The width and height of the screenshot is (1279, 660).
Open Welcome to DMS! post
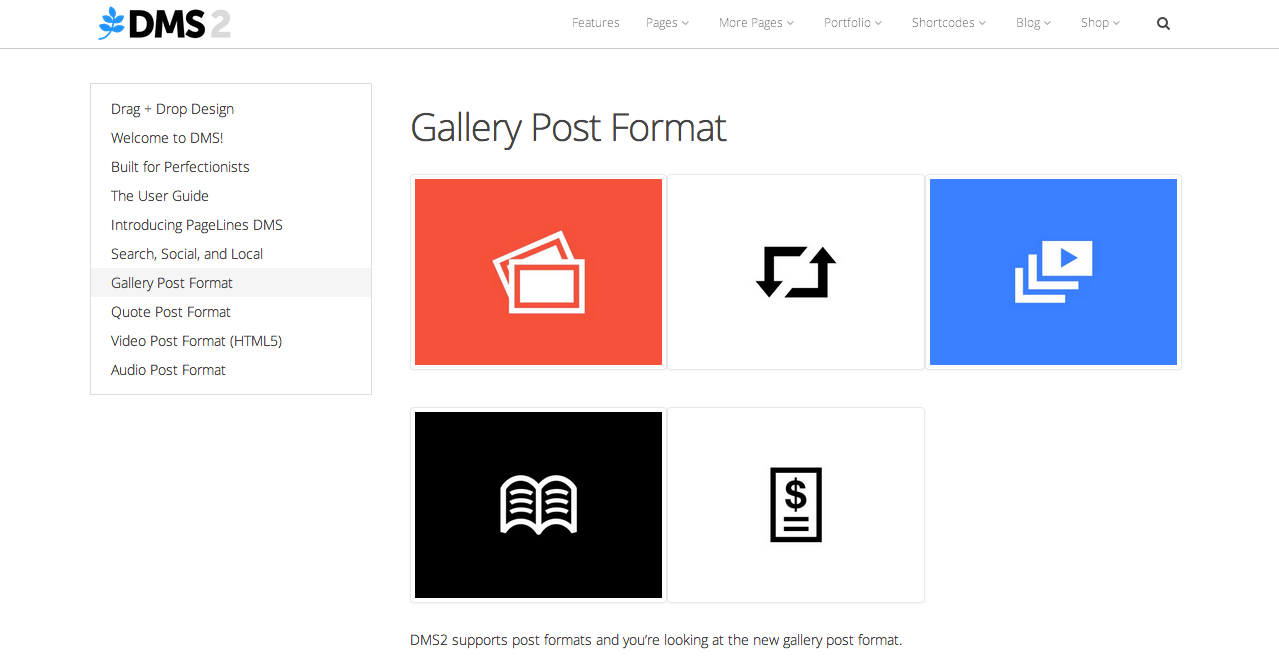[x=167, y=138]
